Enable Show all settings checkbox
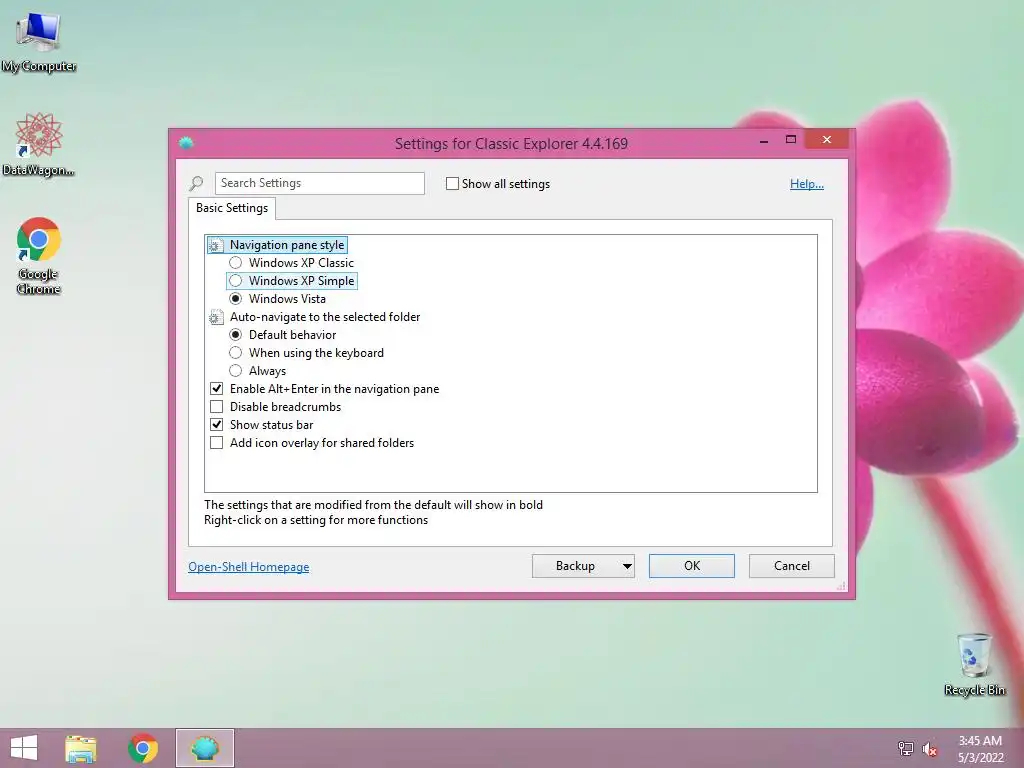The width and height of the screenshot is (1024, 768). (x=452, y=184)
